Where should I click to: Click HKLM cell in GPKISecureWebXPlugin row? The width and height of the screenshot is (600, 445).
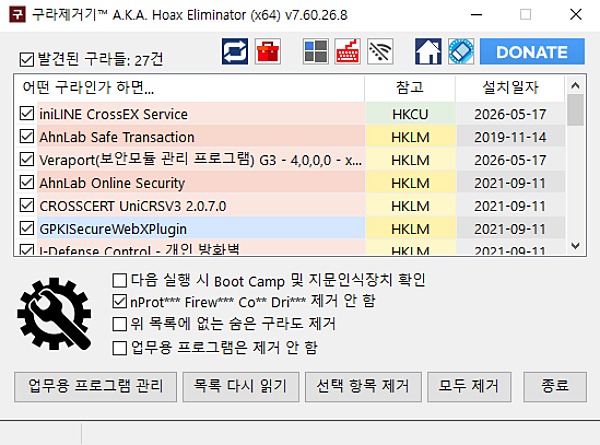[410, 229]
